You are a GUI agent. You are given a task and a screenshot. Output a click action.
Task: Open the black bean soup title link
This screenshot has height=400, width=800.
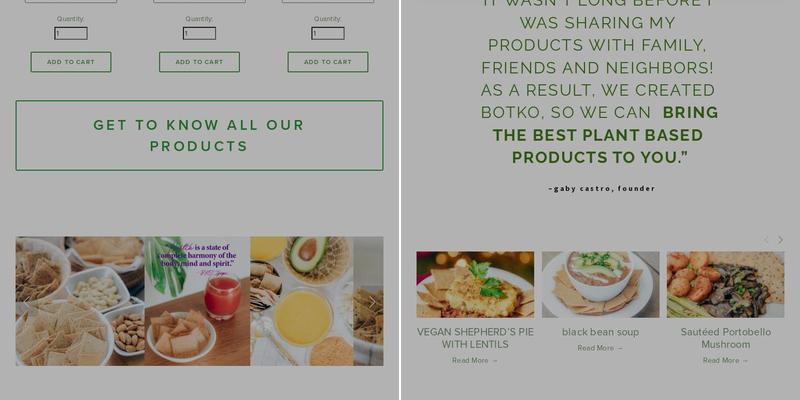point(601,332)
